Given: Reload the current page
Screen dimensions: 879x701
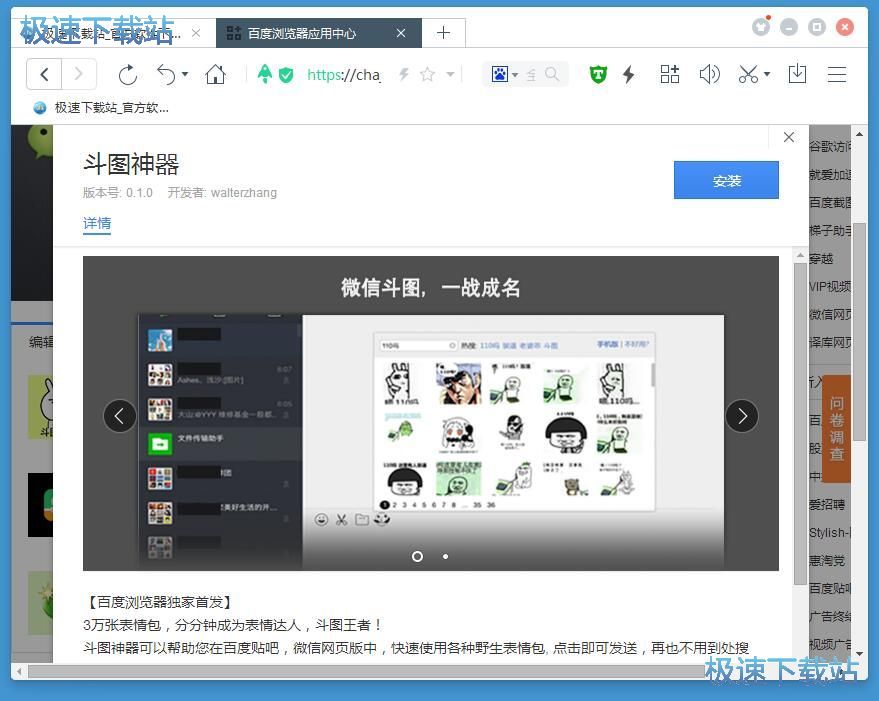Looking at the screenshot, I should click(128, 75).
